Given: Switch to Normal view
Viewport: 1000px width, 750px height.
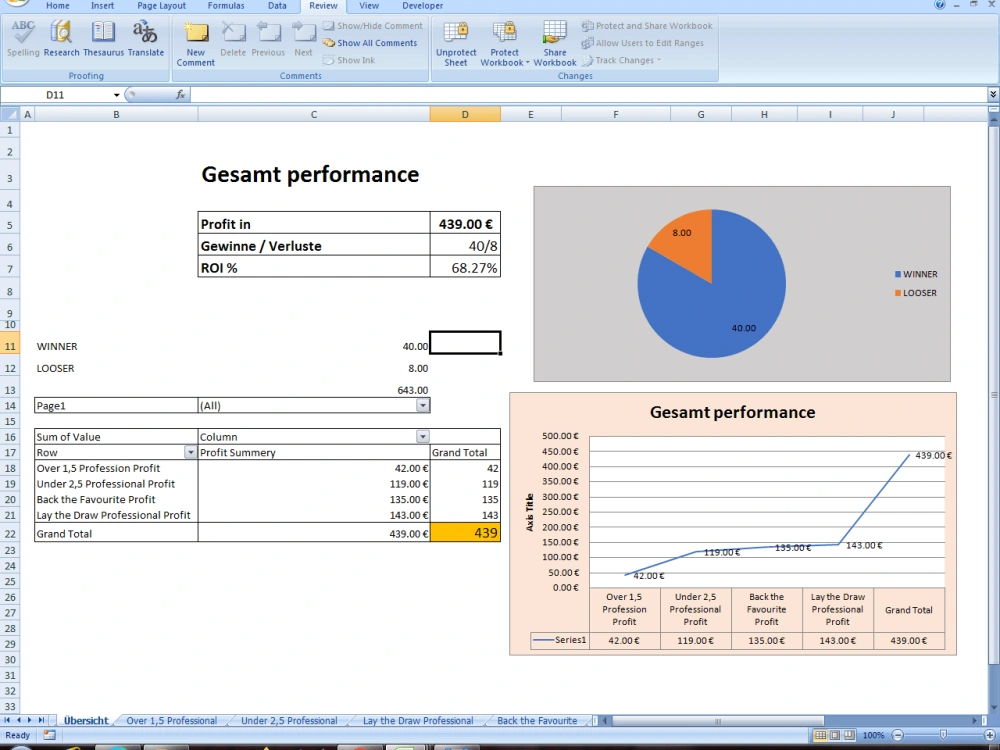Looking at the screenshot, I should click(x=821, y=735).
